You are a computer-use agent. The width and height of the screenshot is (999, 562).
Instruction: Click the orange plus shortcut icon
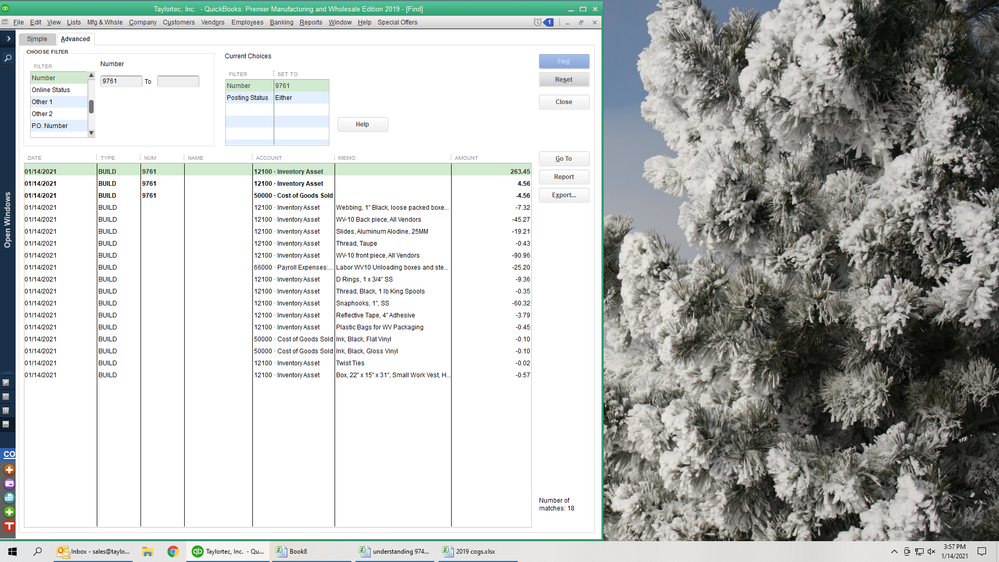[x=9, y=469]
